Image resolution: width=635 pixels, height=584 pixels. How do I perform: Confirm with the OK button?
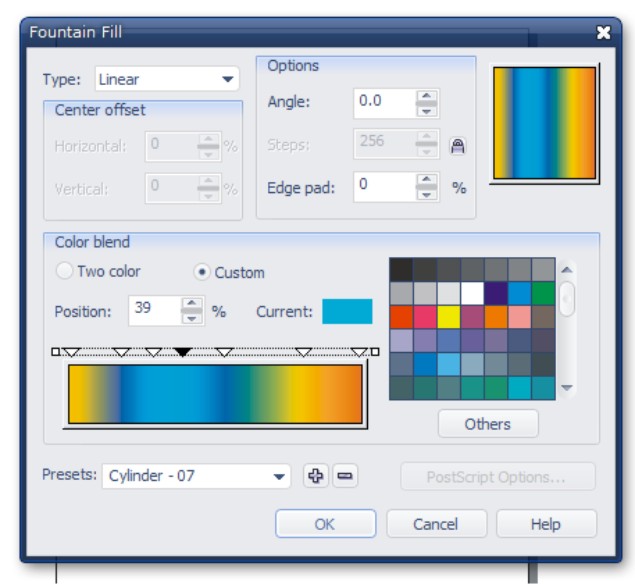tap(326, 524)
